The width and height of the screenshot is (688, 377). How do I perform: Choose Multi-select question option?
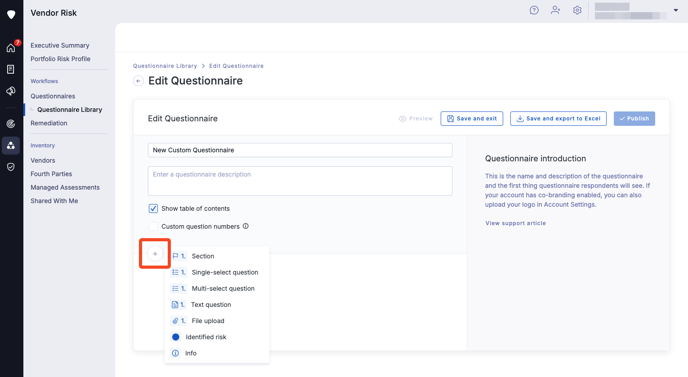(x=217, y=288)
